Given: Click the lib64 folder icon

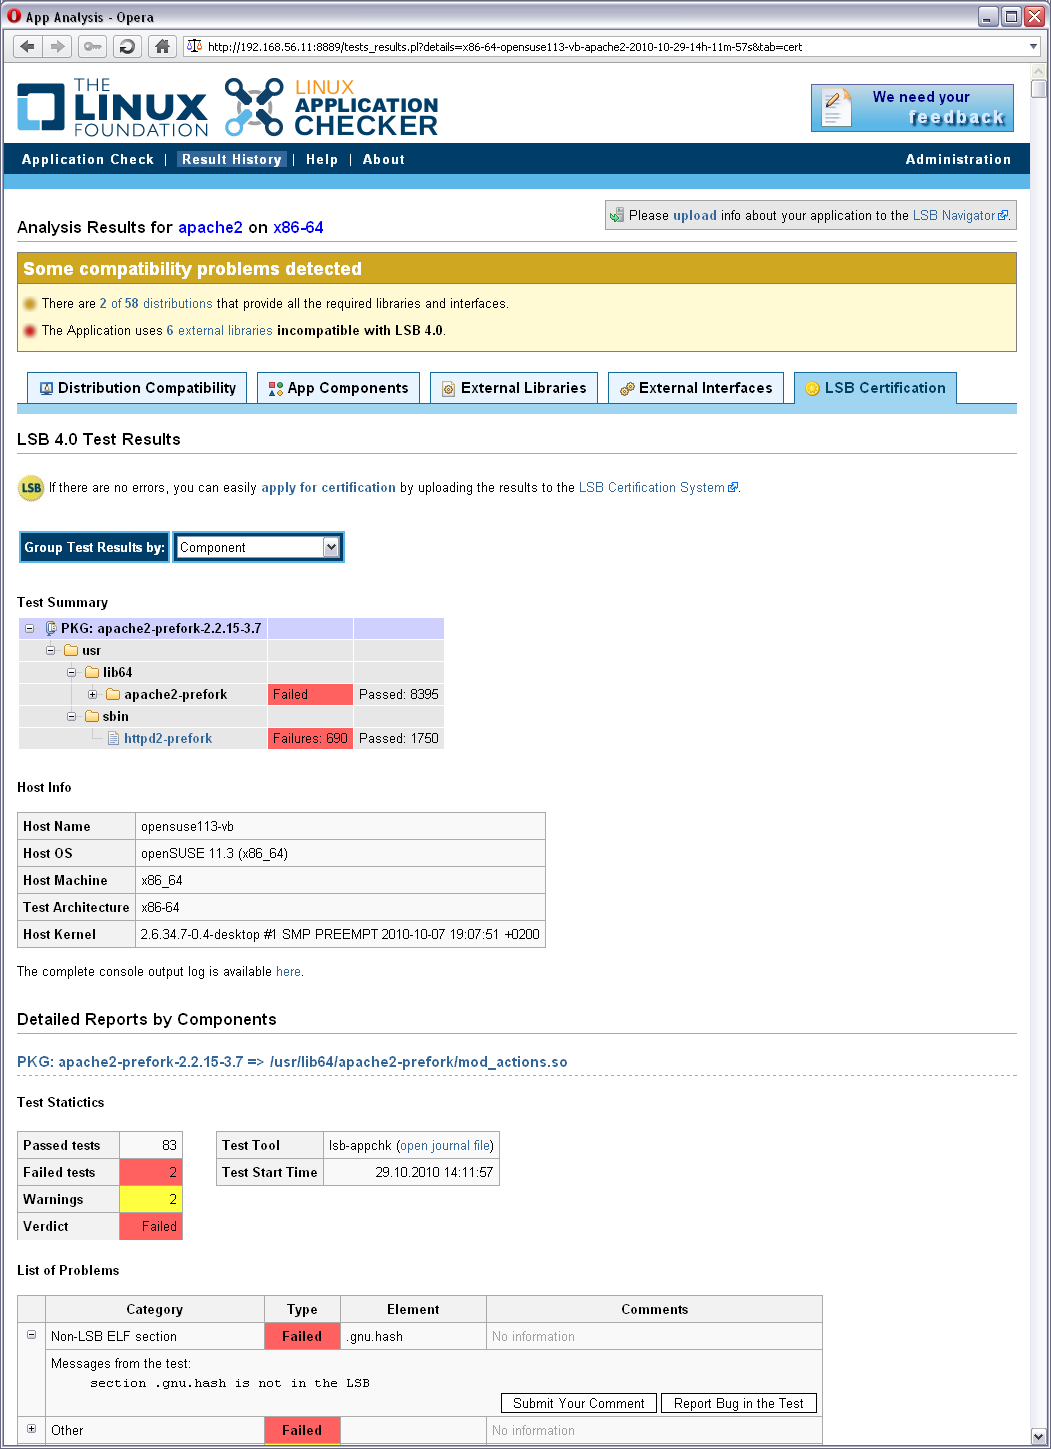Looking at the screenshot, I should click(92, 672).
